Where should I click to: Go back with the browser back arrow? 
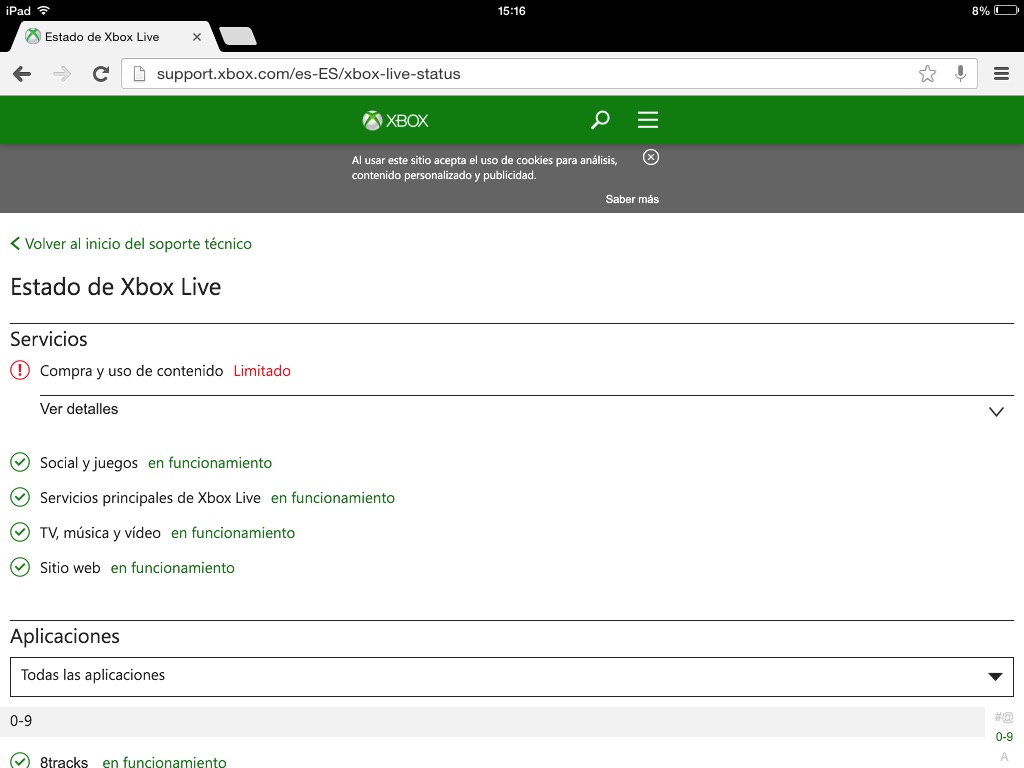pos(22,74)
